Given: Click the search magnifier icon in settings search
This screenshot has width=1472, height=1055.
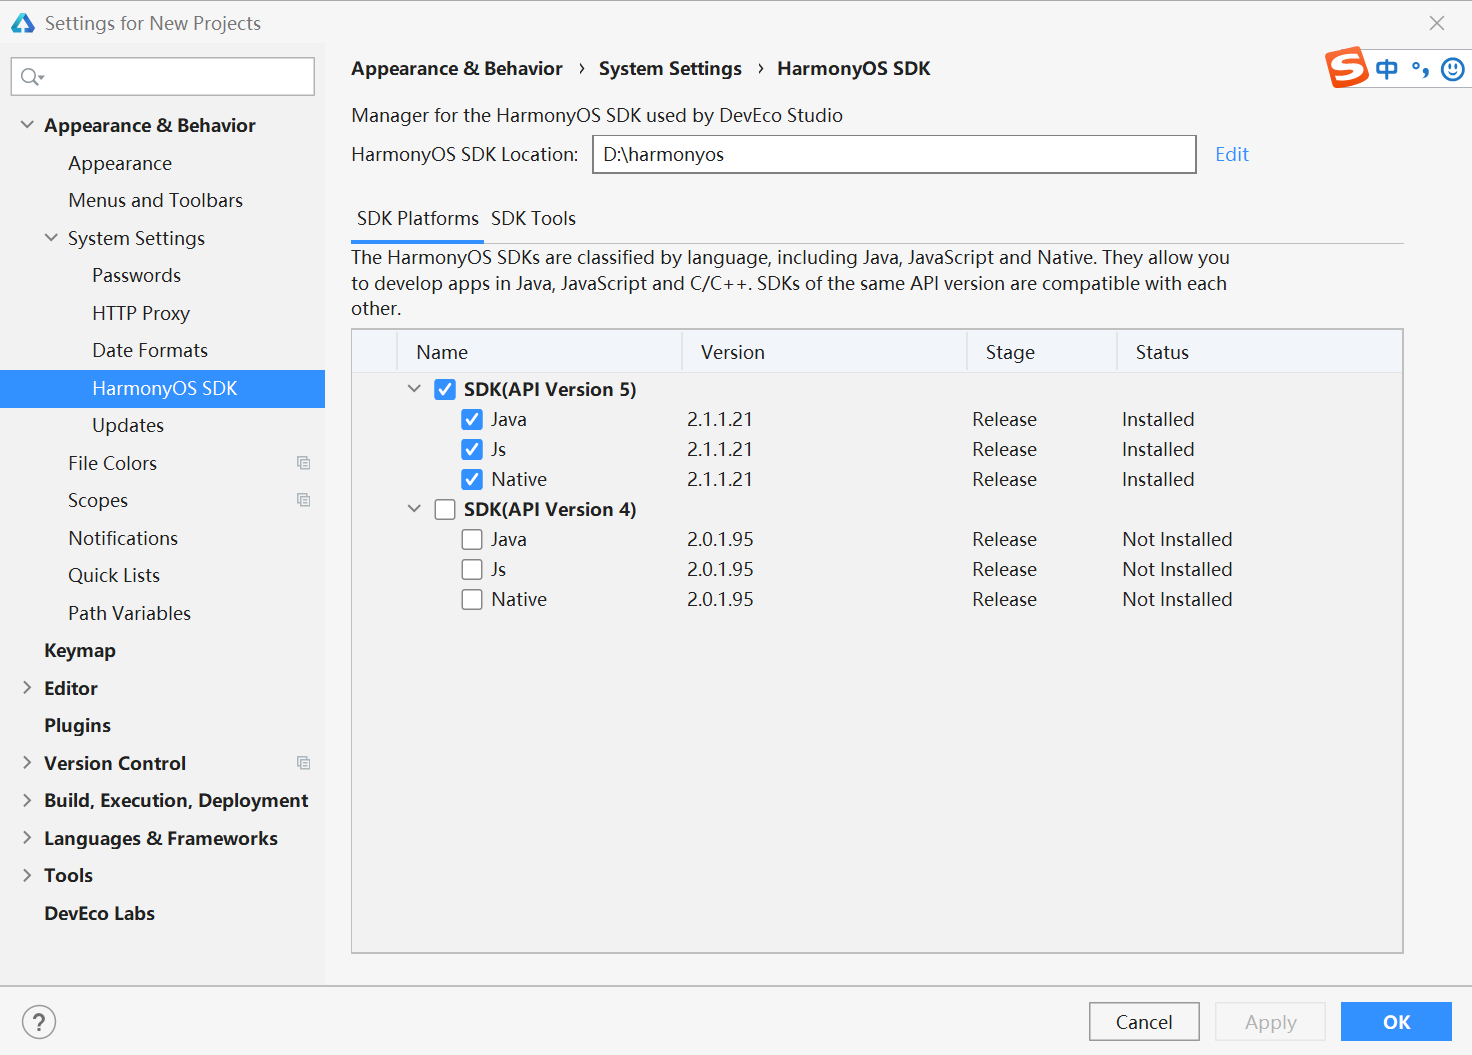Looking at the screenshot, I should pos(32,77).
